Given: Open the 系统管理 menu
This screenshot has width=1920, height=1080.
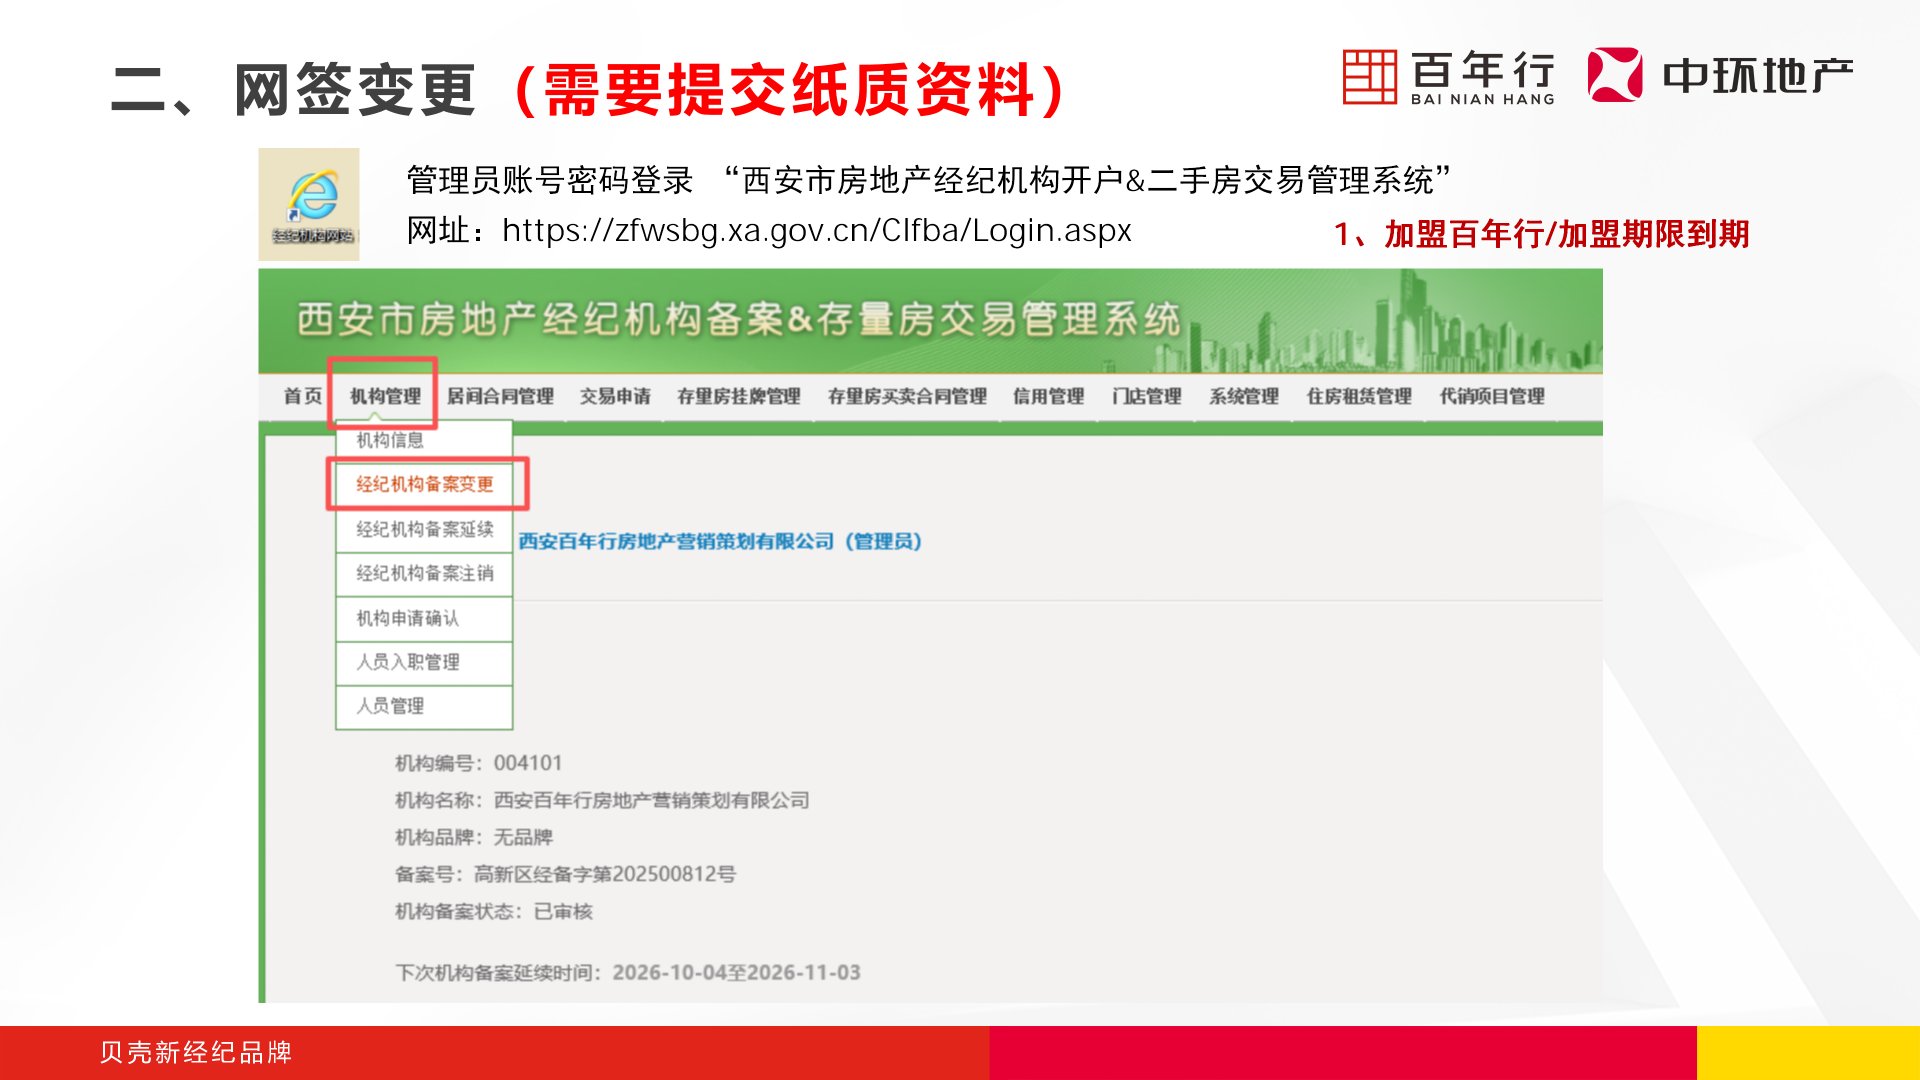Looking at the screenshot, I should (x=1243, y=396).
